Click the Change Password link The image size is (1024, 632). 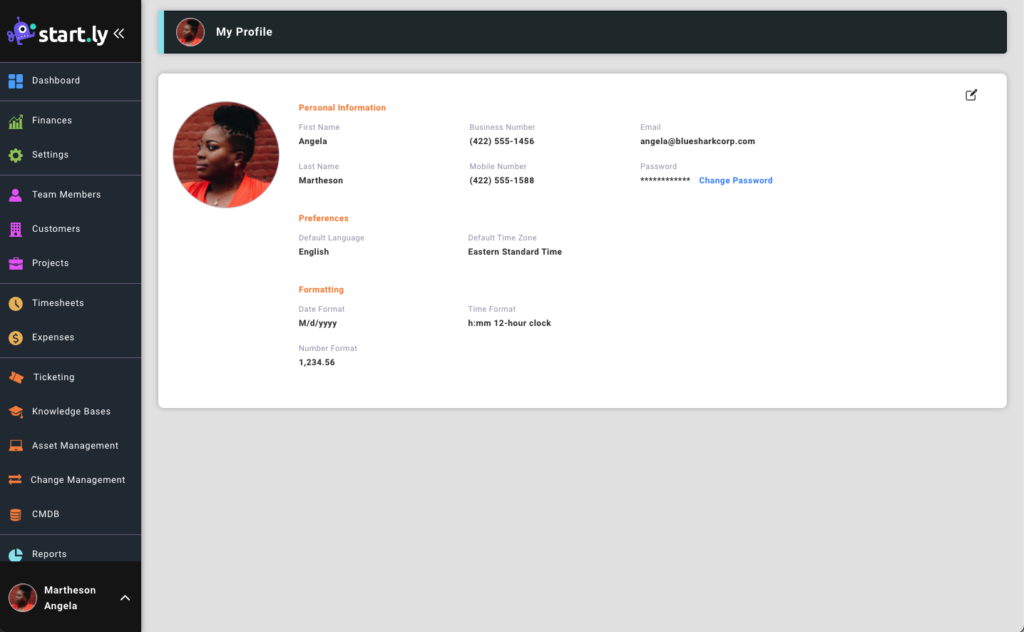tap(735, 180)
